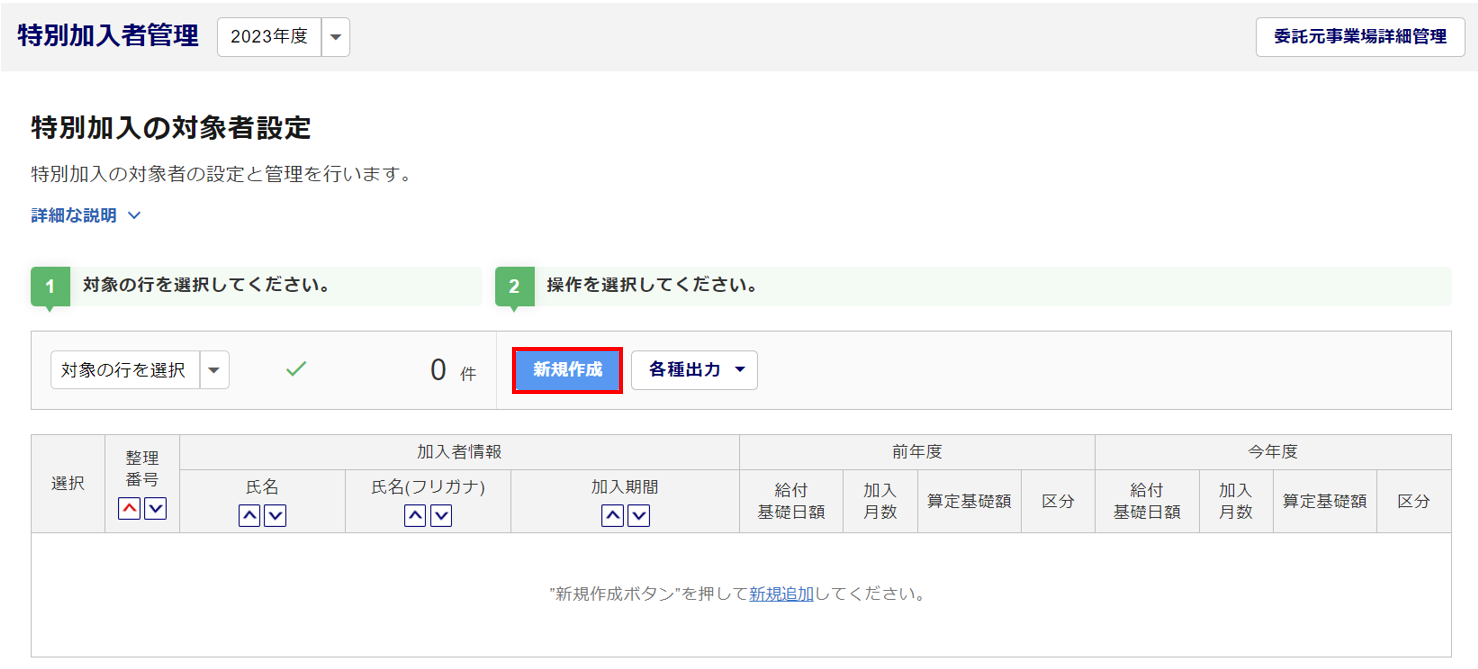Sort 氏名(フリガナ) column descending

441,516
